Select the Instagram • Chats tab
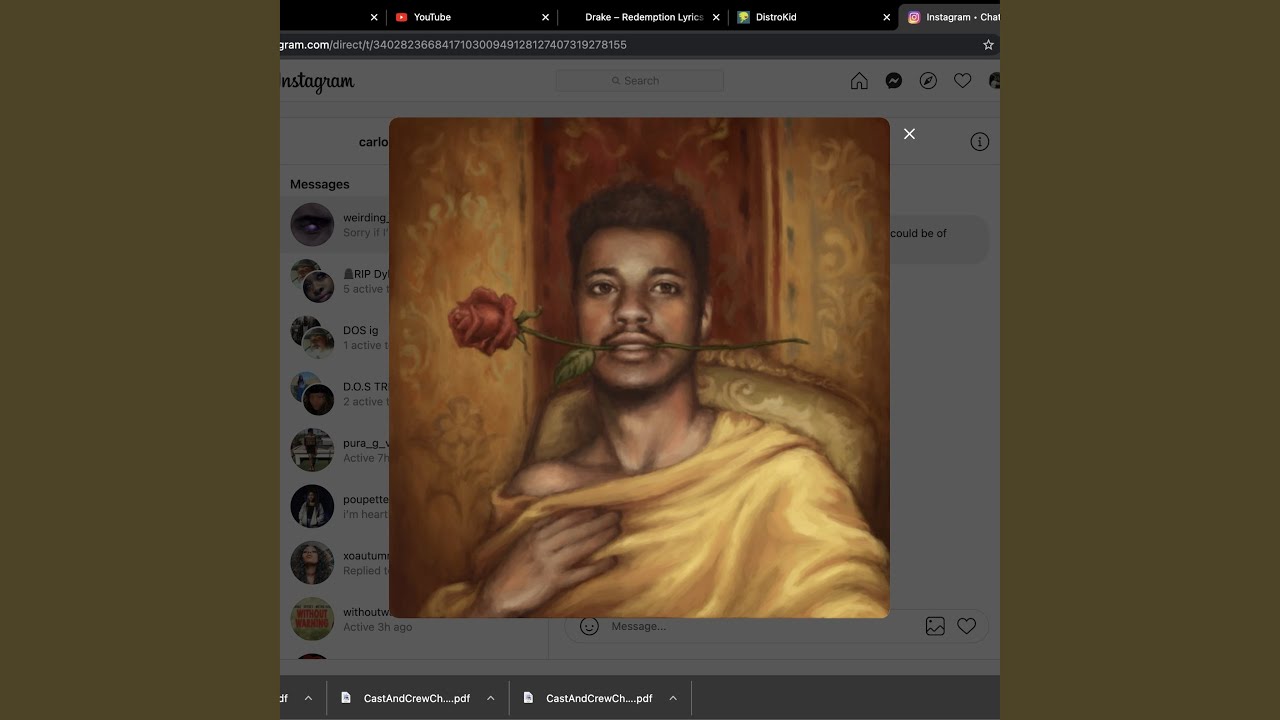The height and width of the screenshot is (720, 1280). (x=950, y=17)
